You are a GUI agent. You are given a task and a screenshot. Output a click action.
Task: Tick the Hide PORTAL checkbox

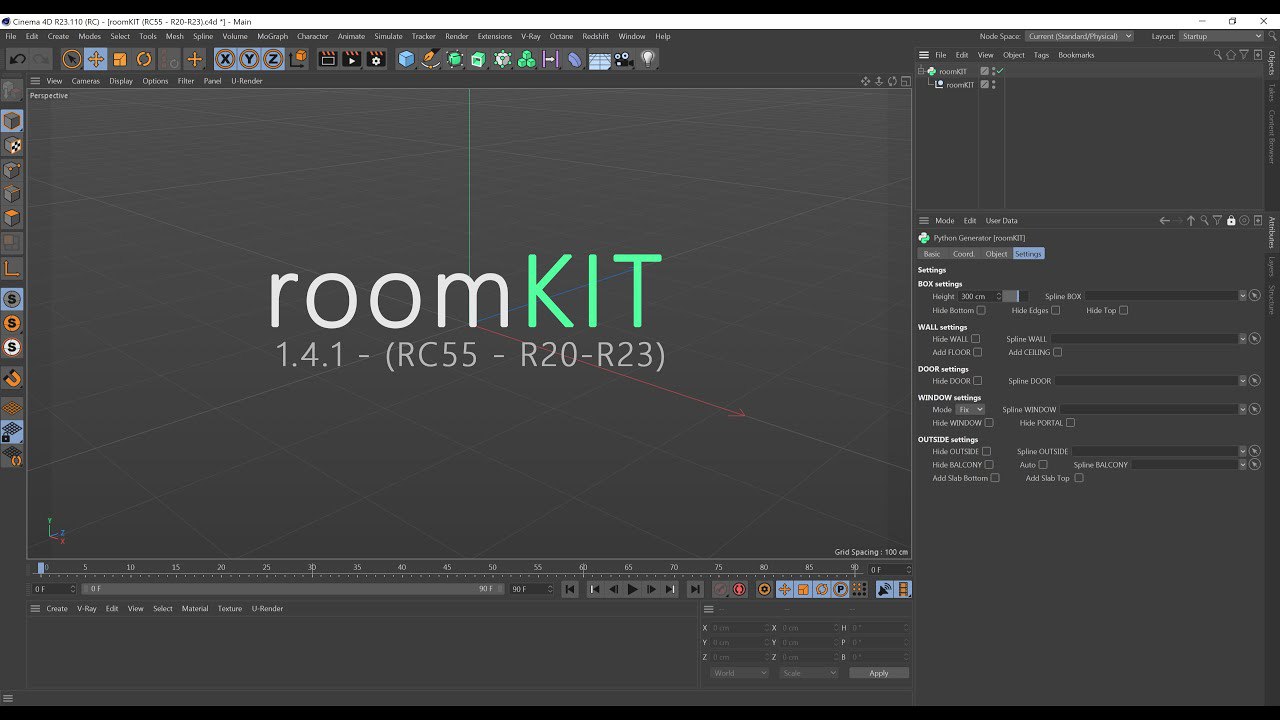(x=1070, y=423)
